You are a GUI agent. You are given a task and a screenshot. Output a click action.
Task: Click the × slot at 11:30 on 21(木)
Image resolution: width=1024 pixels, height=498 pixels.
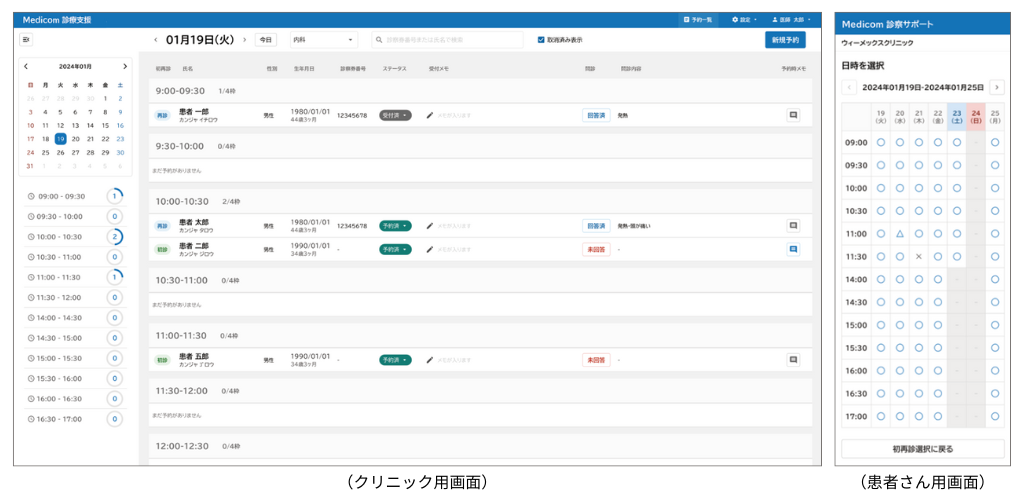[x=919, y=257]
